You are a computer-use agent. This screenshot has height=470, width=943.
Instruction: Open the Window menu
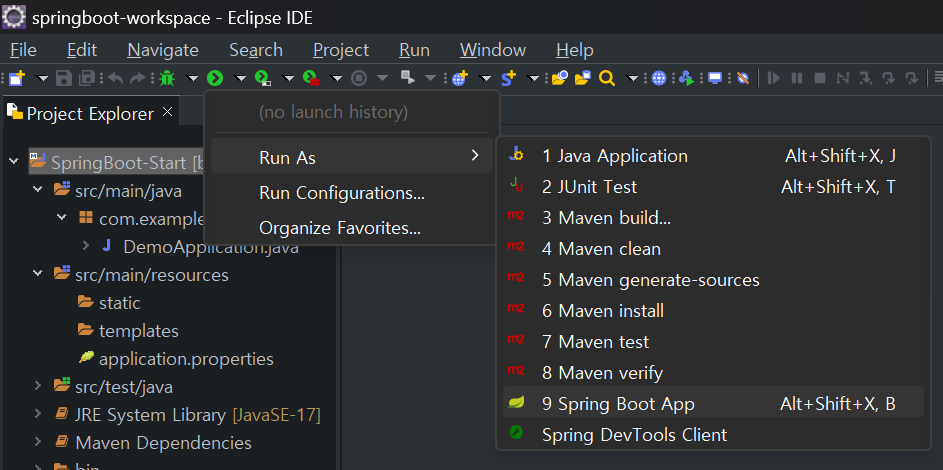(x=493, y=50)
